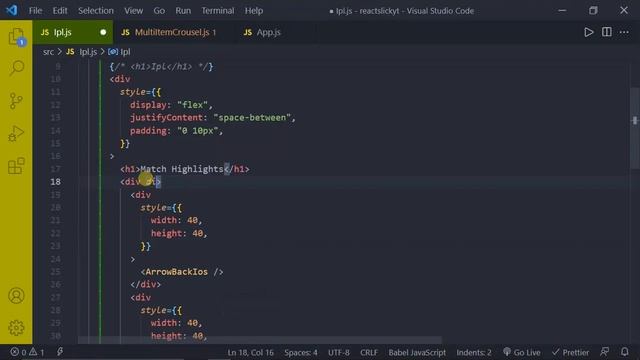Open the View menu
This screenshot has height=360, width=640.
click(133, 11)
